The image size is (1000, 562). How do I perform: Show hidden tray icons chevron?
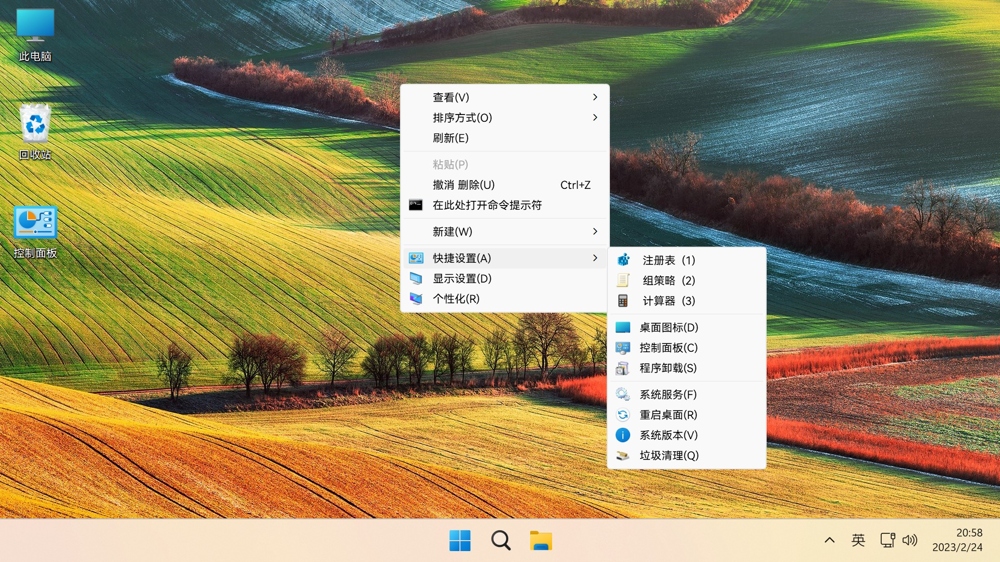pyautogui.click(x=829, y=540)
